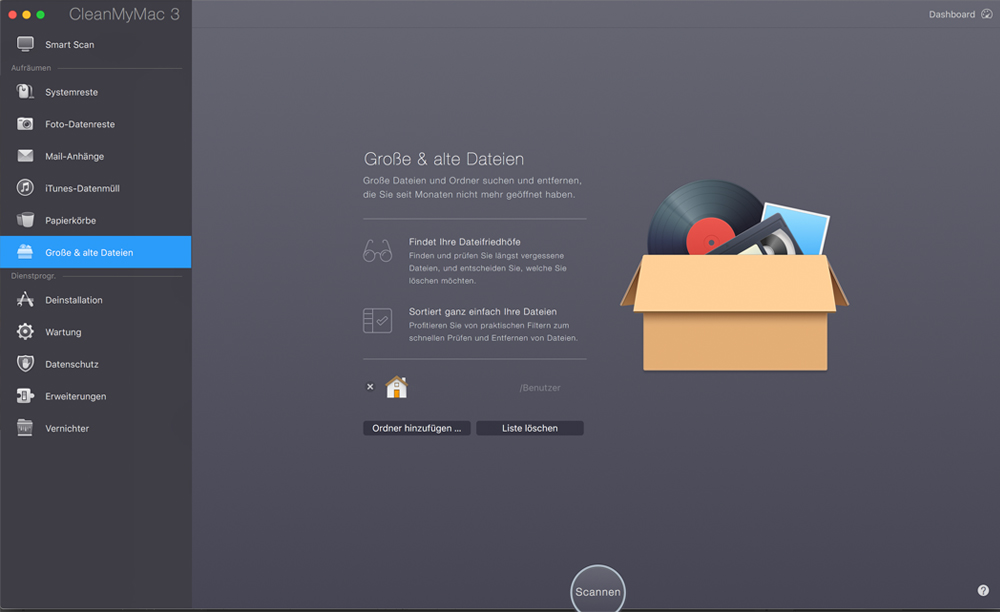Switch to Wartung utility
The height and width of the screenshot is (612, 1000).
point(96,332)
